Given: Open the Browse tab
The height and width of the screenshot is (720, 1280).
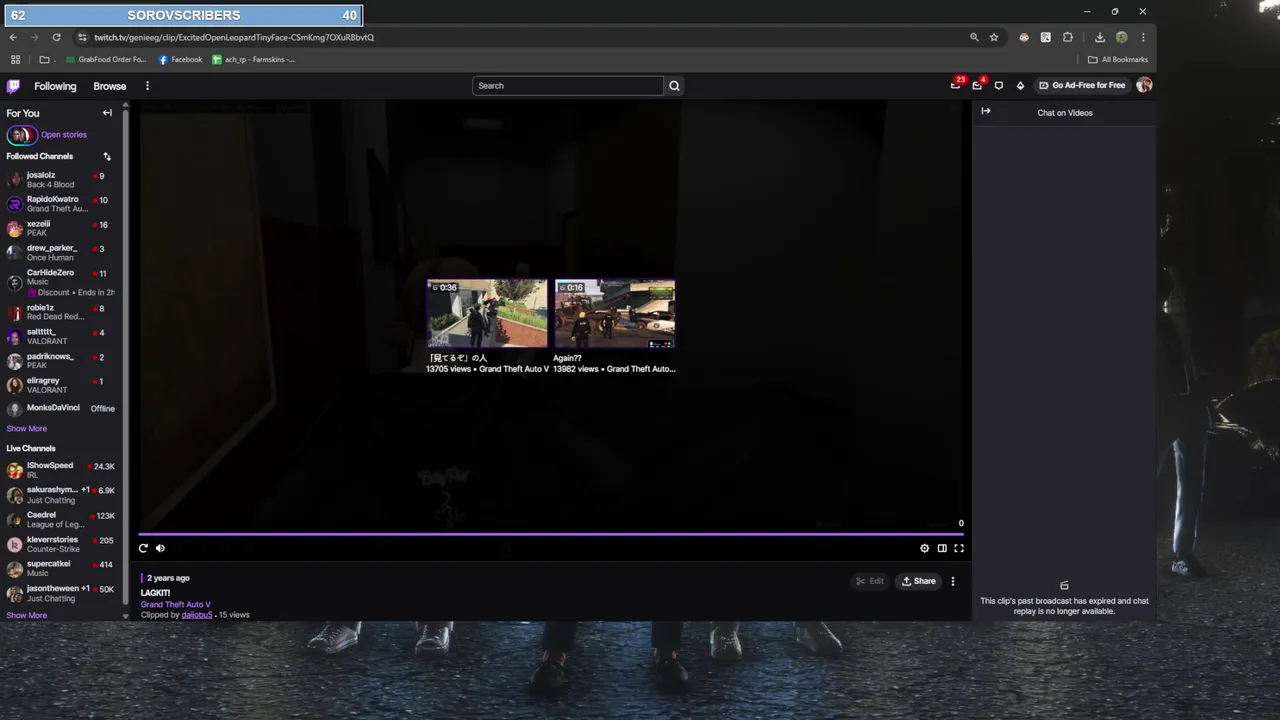Looking at the screenshot, I should [x=110, y=86].
